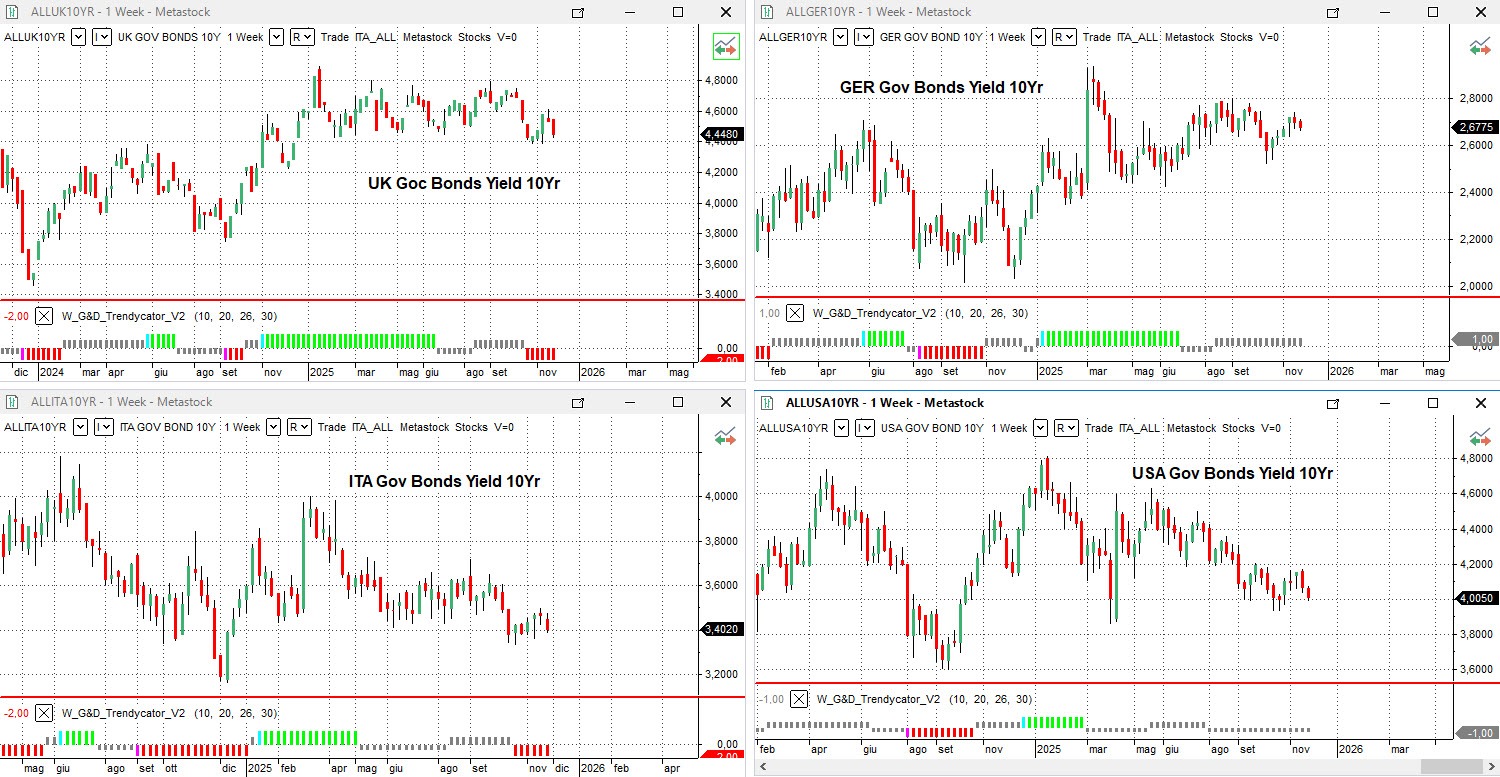1500x777 pixels.
Task: Open the ALLUK10YR symbol dropdown
Action: 78,37
